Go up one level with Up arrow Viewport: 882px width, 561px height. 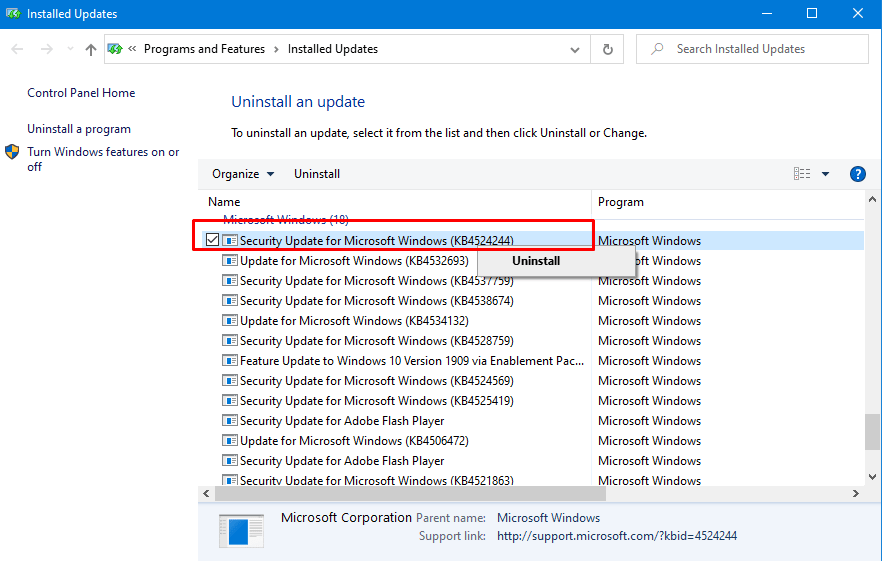point(91,50)
